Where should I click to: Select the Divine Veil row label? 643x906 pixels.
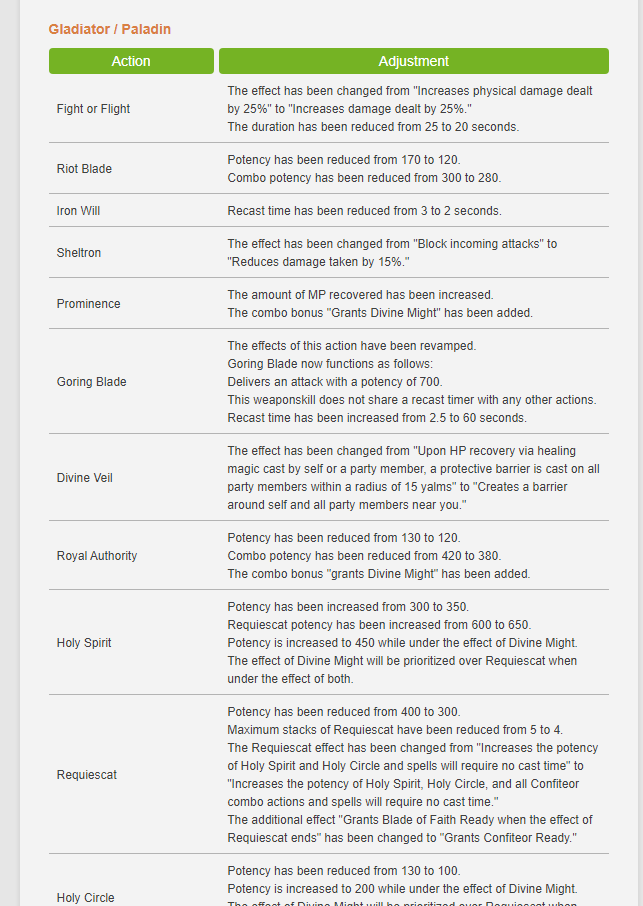(84, 478)
